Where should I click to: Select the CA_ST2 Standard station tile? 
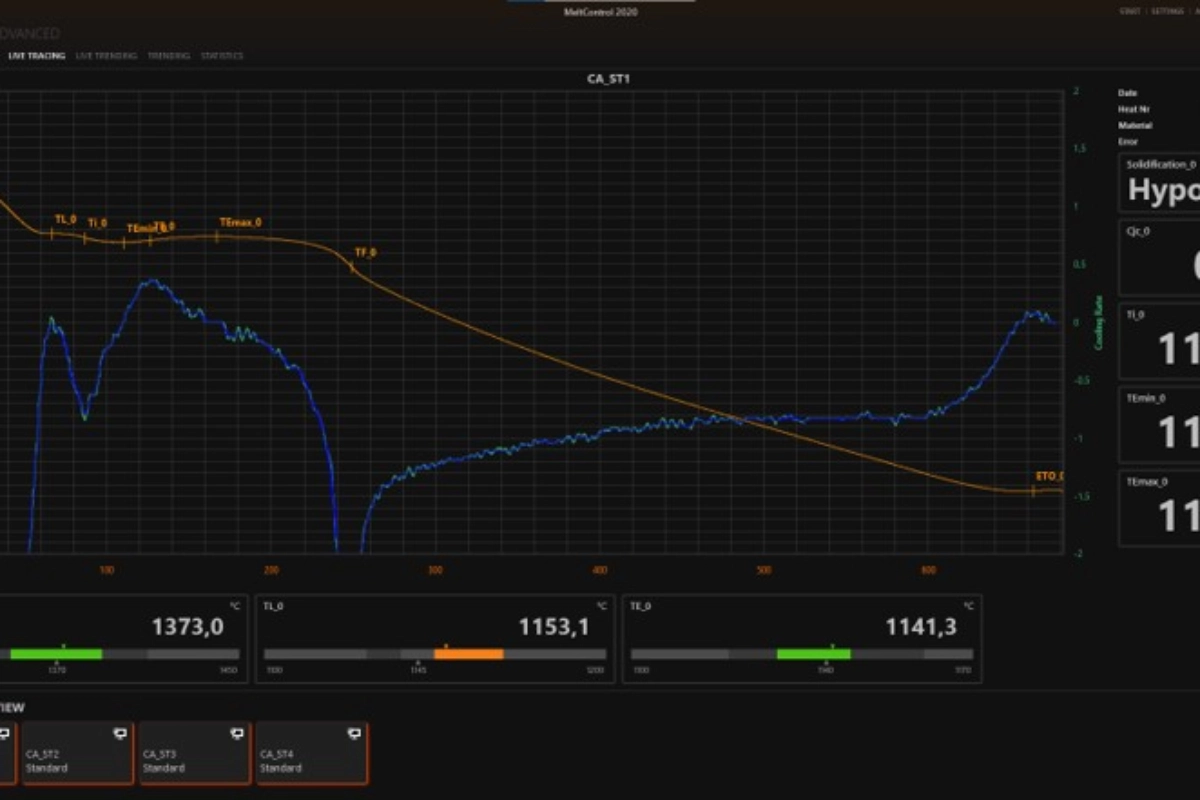pos(78,754)
